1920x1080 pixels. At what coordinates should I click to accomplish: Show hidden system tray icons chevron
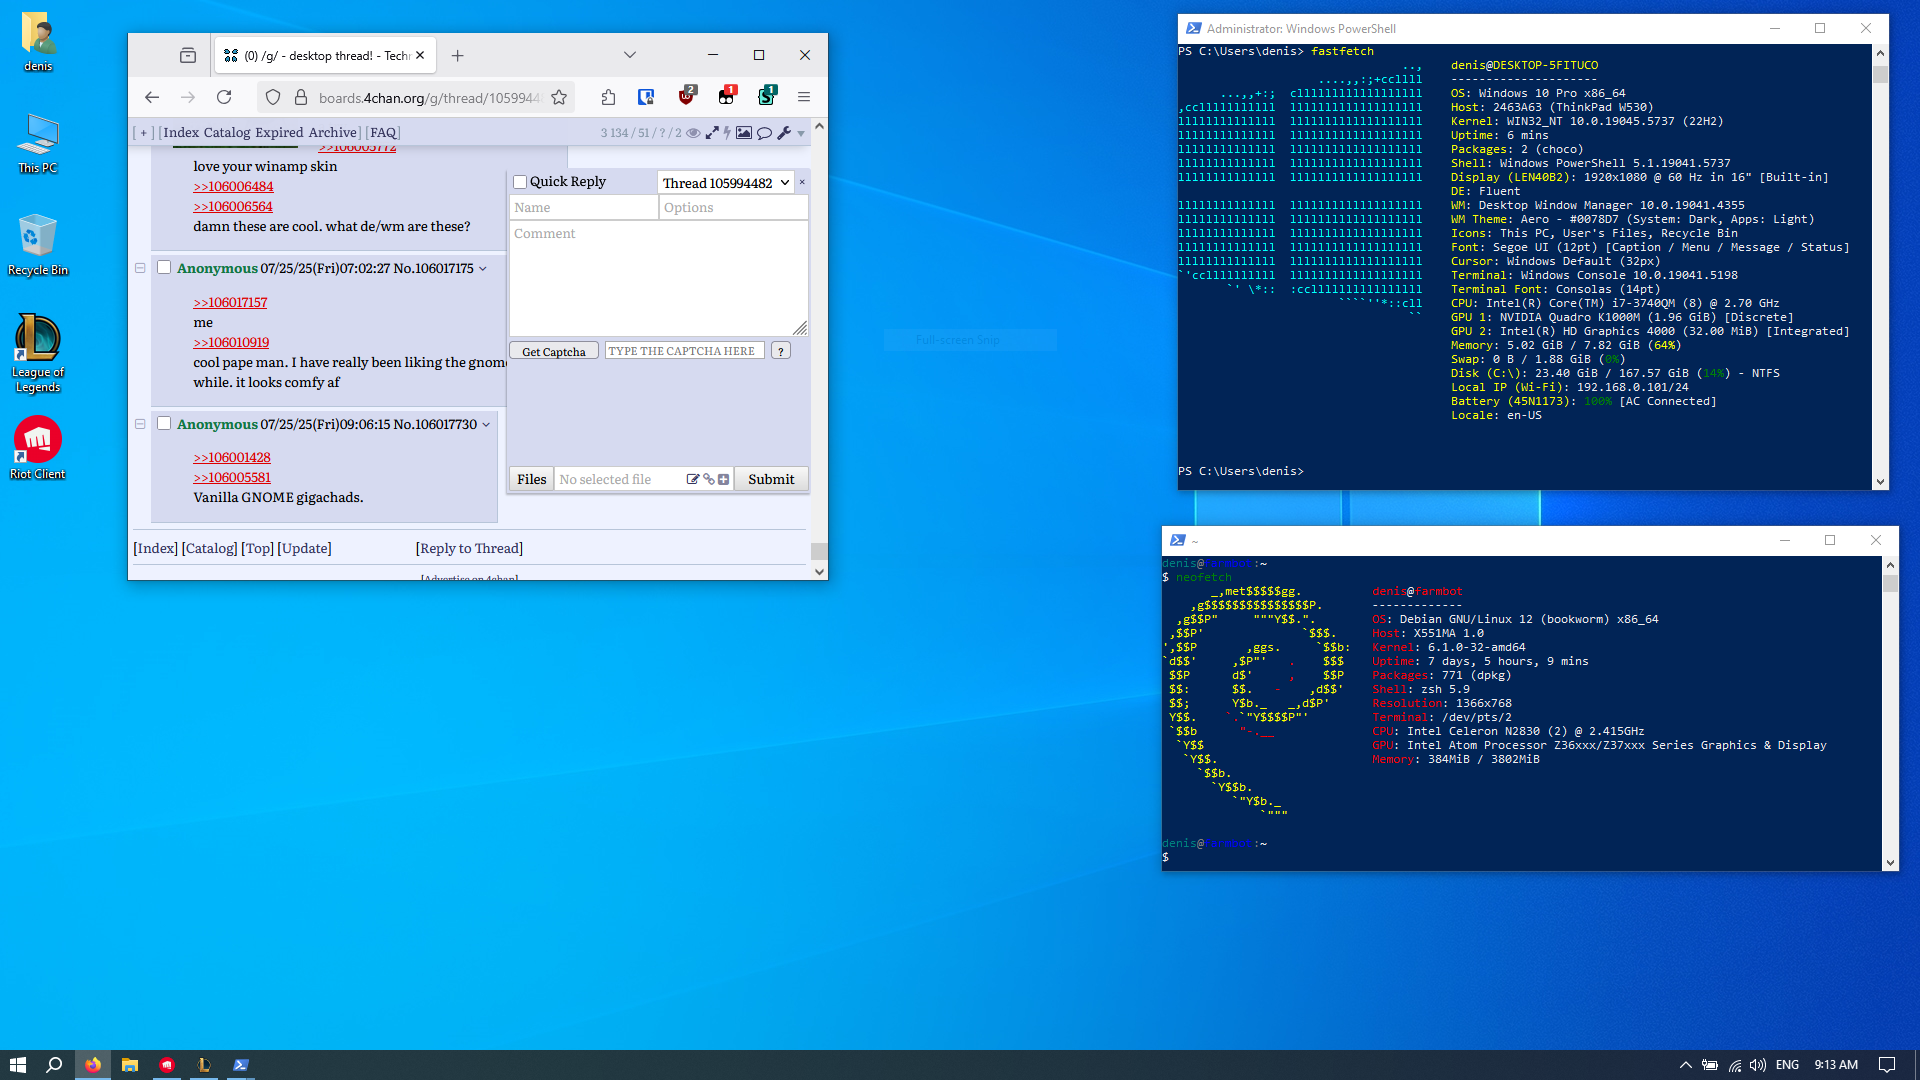pyautogui.click(x=1685, y=1065)
